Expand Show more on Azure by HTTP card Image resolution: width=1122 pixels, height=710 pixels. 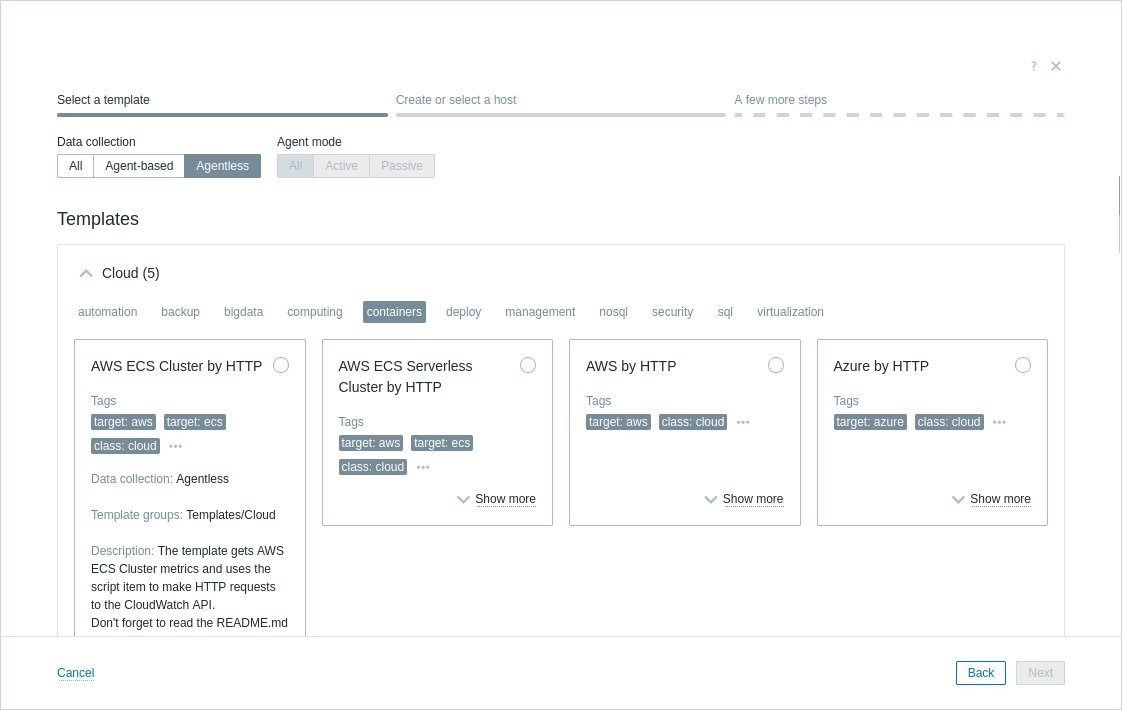click(x=992, y=499)
